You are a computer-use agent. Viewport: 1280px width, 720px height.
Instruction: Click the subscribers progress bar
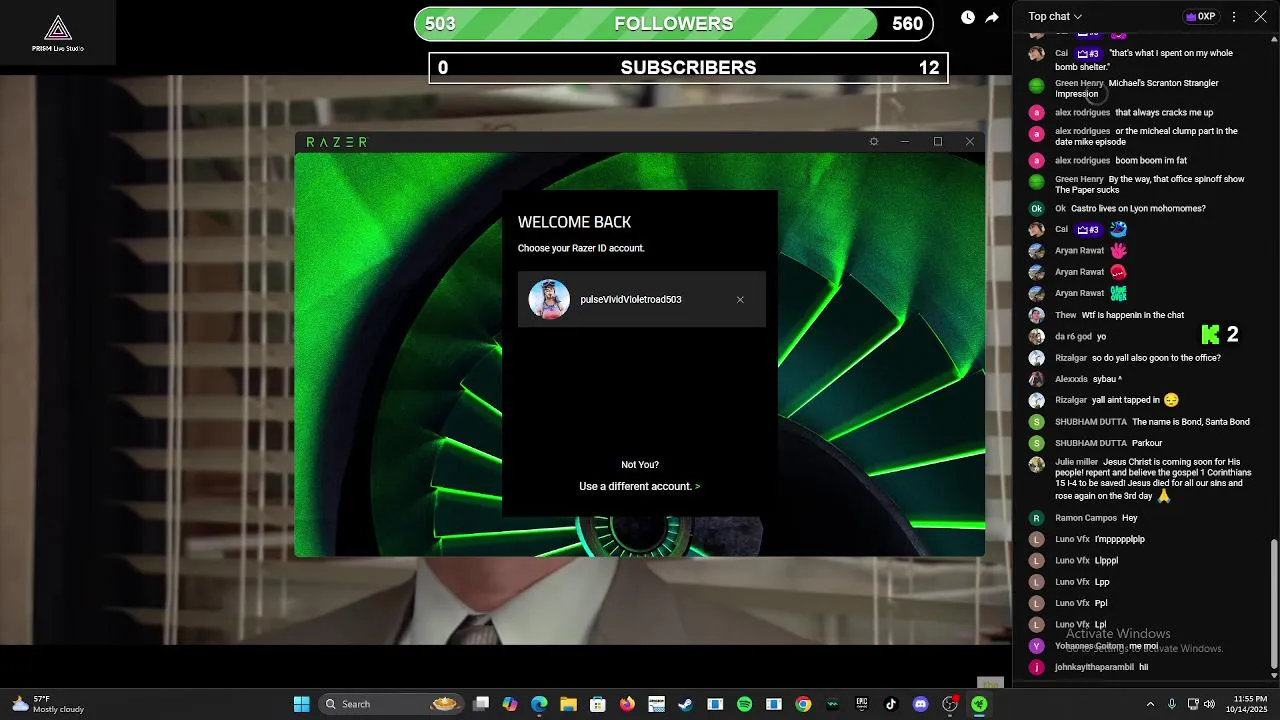[689, 68]
